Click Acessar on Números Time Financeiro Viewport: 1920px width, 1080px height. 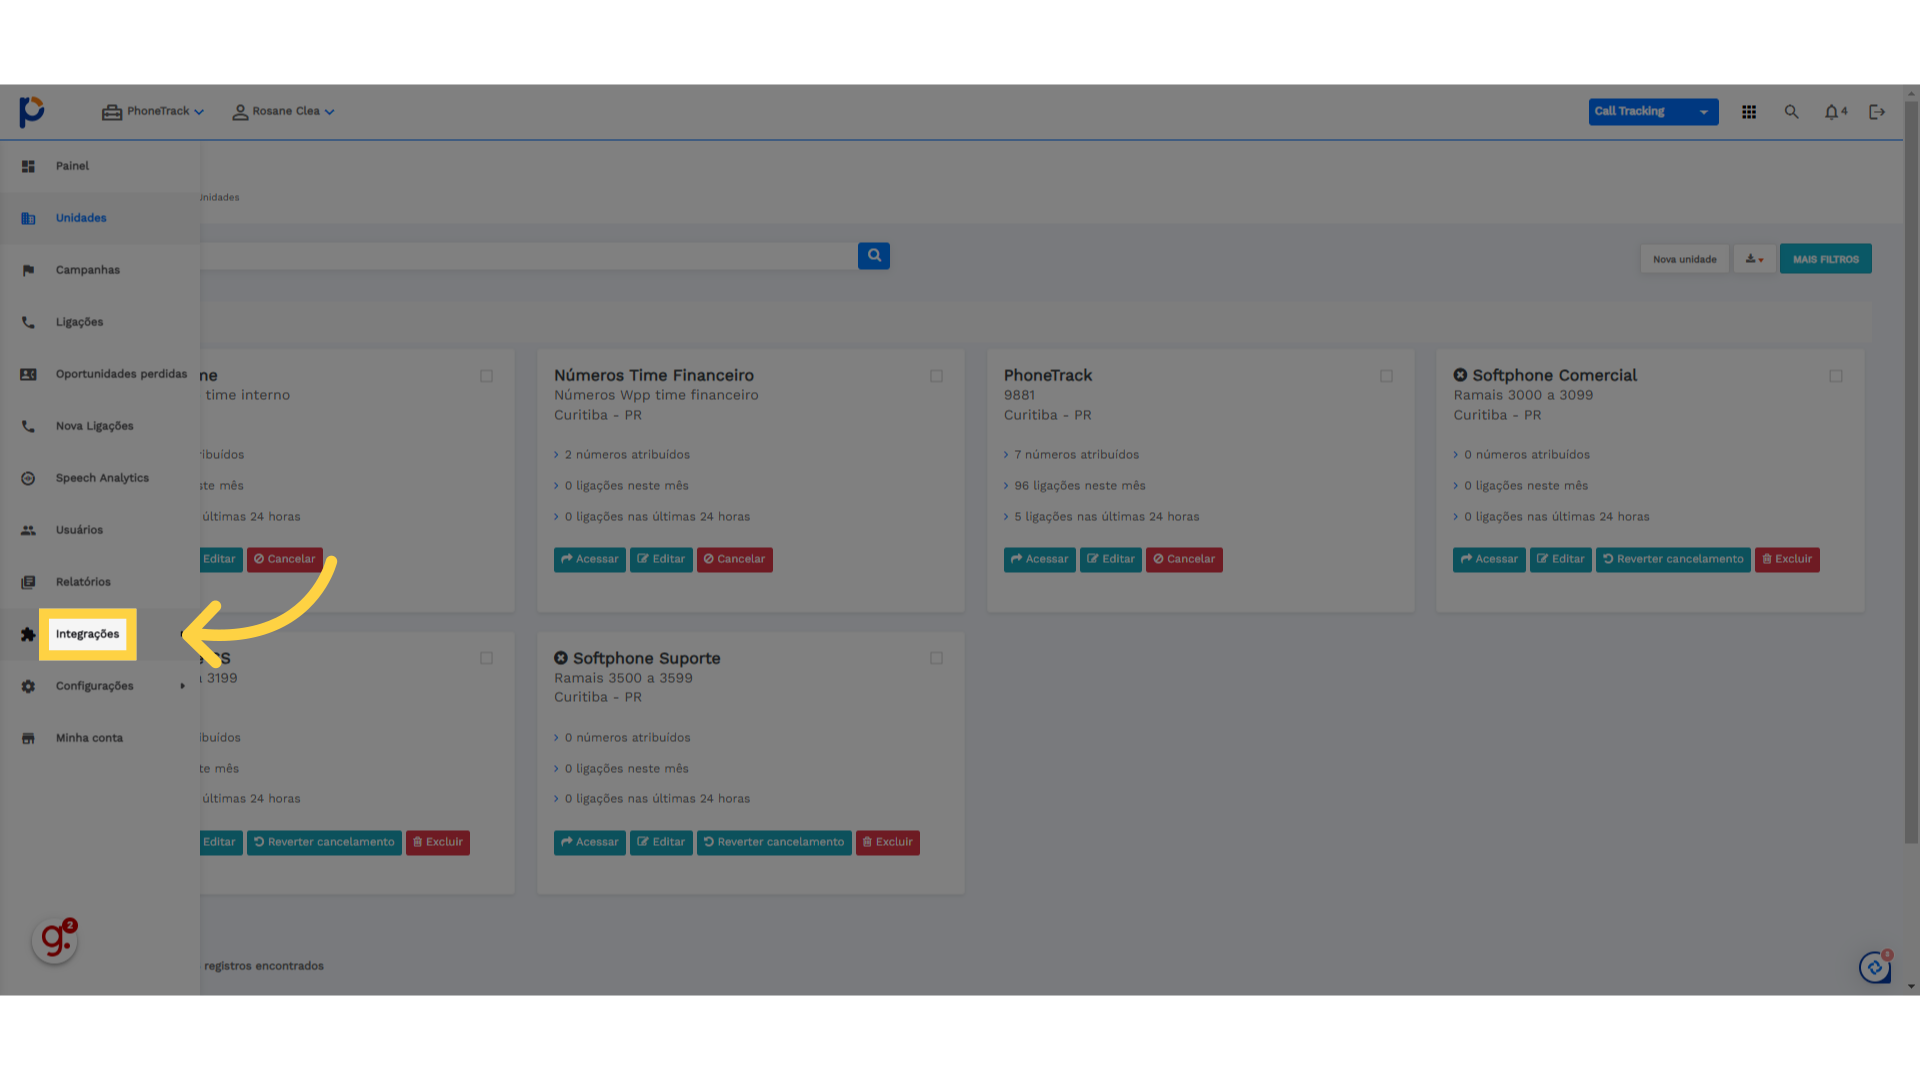(590, 559)
